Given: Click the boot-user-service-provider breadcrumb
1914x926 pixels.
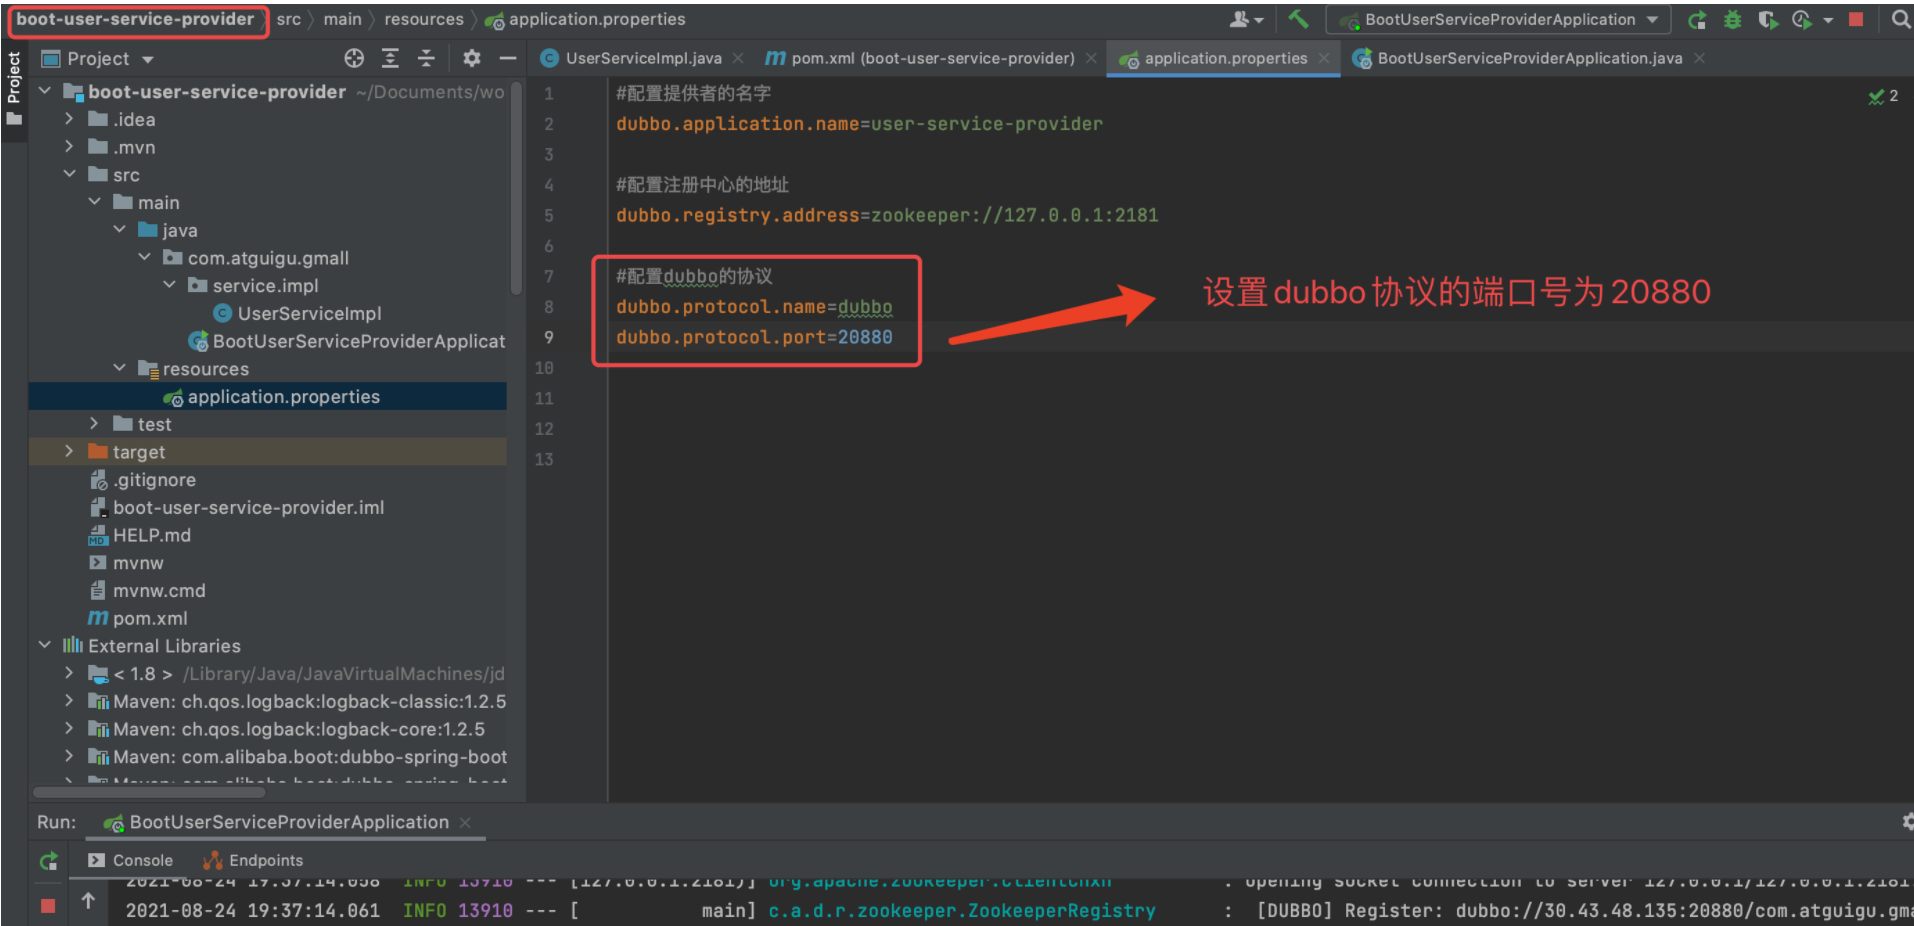Looking at the screenshot, I should (136, 20).
